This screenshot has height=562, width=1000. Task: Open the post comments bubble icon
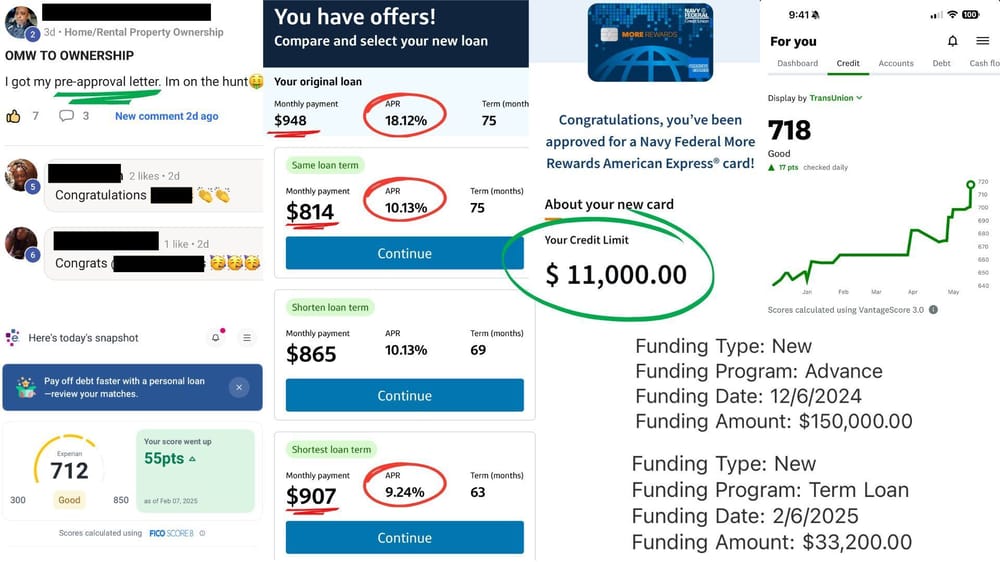point(66,116)
